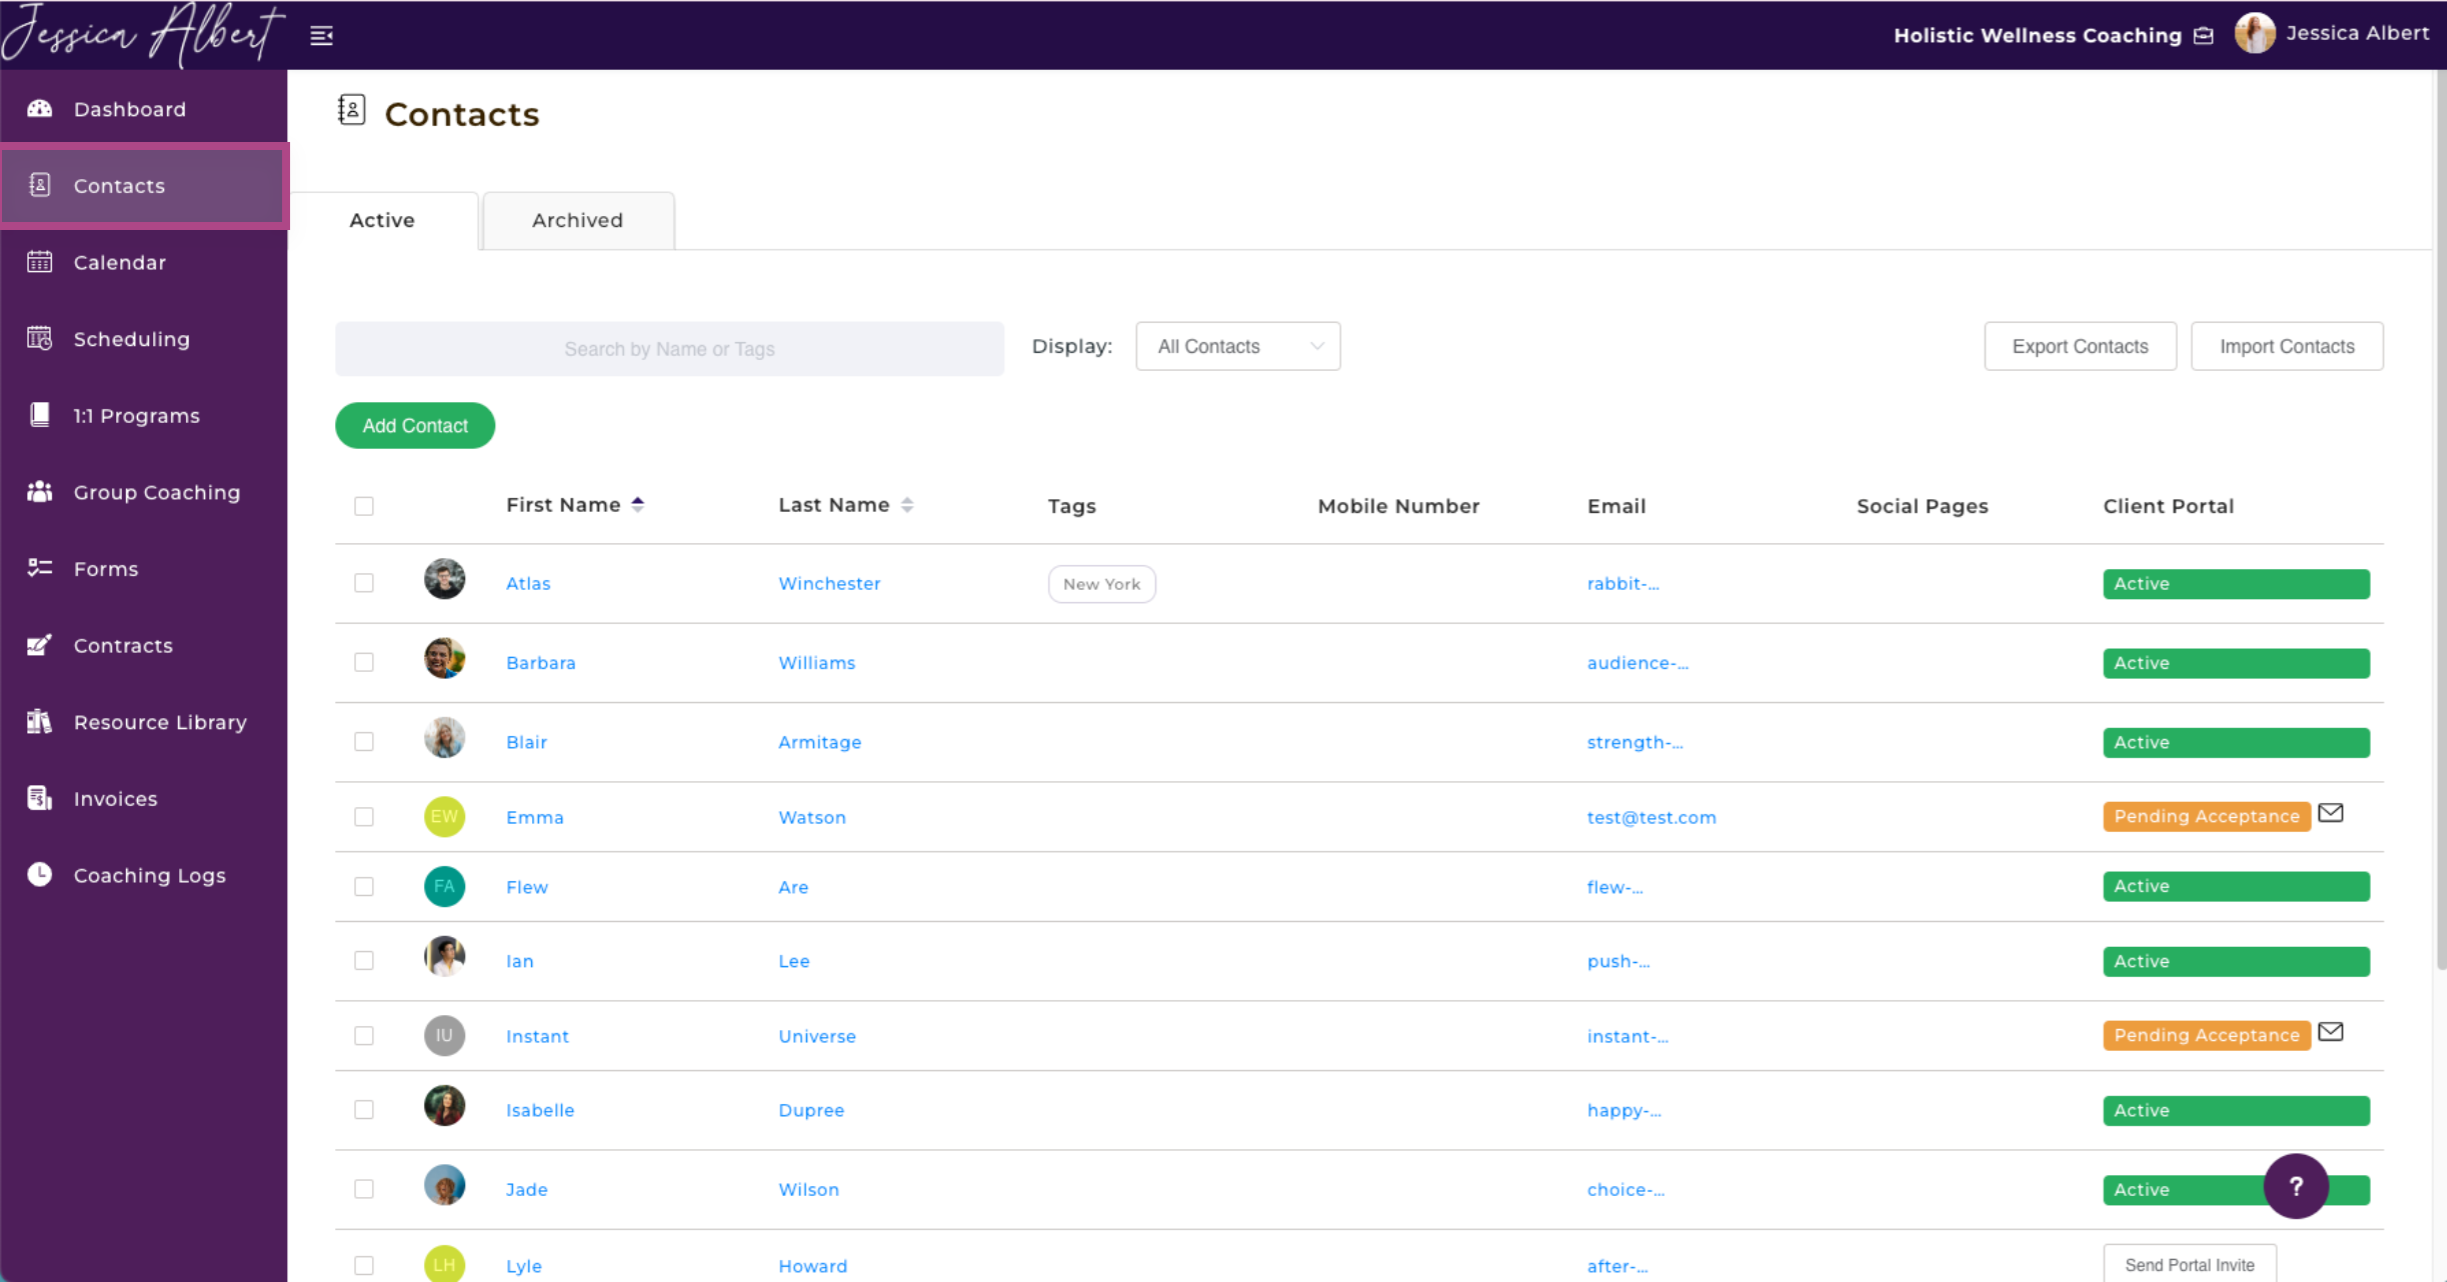2447x1282 pixels.
Task: Click the FA avatar for Flew Are
Action: click(444, 886)
